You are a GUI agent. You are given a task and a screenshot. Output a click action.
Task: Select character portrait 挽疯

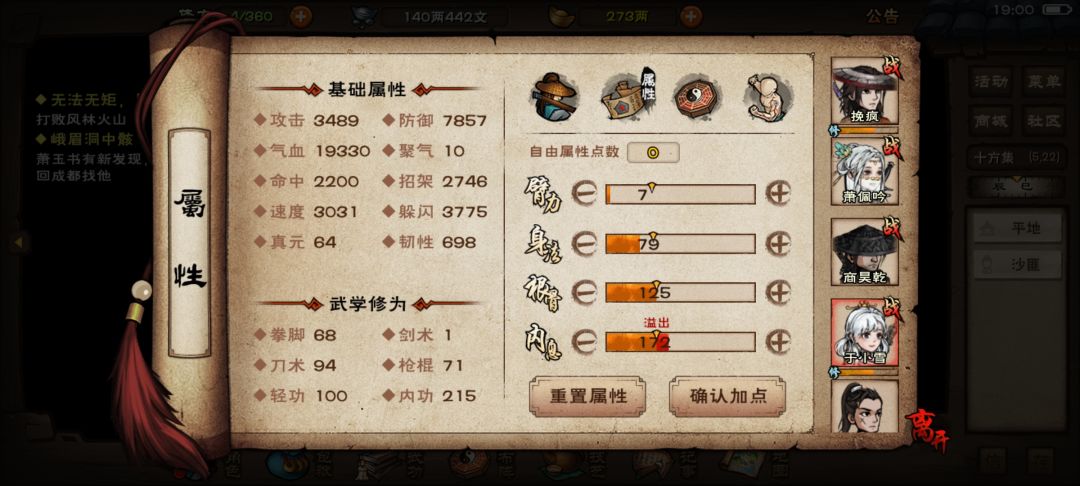pos(864,91)
